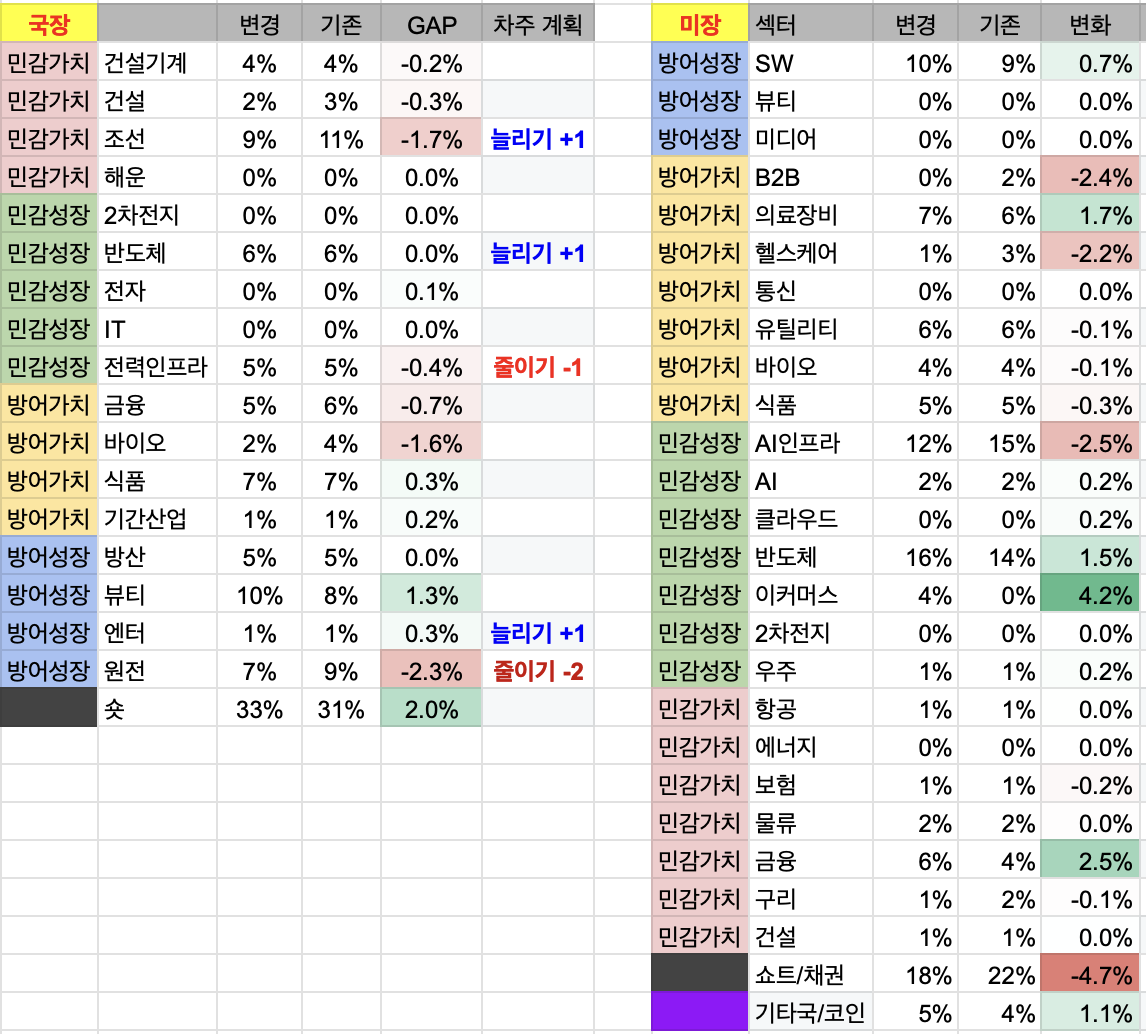Viewport: 1146px width, 1034px height.
Task: Click the 1.7% 변화 cell for 의료장비
Action: point(1090,214)
